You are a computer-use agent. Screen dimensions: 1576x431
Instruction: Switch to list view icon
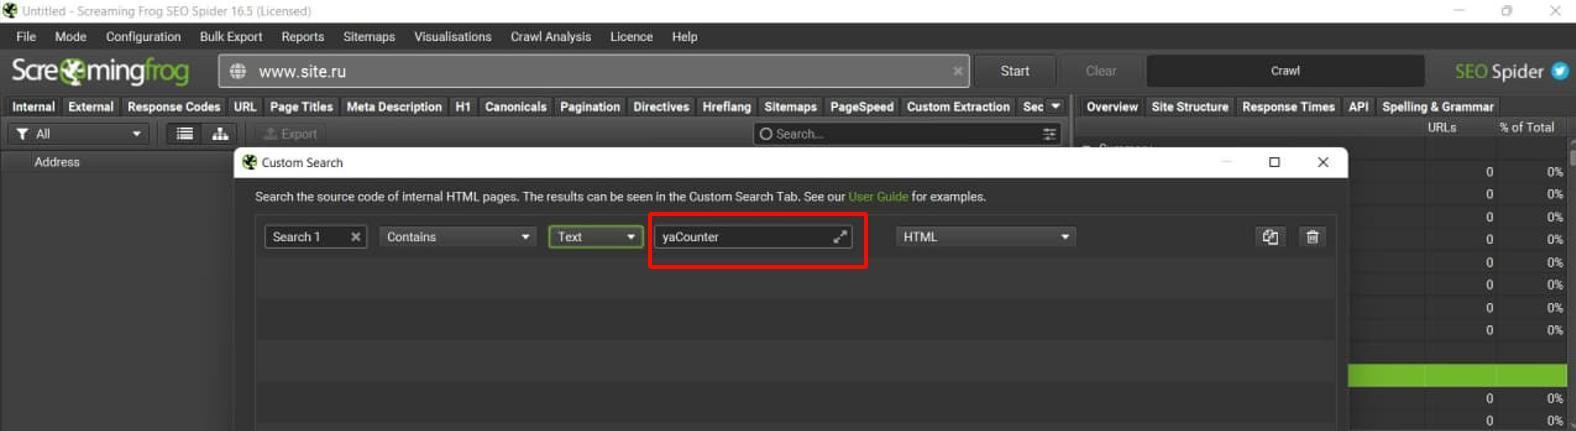point(185,134)
